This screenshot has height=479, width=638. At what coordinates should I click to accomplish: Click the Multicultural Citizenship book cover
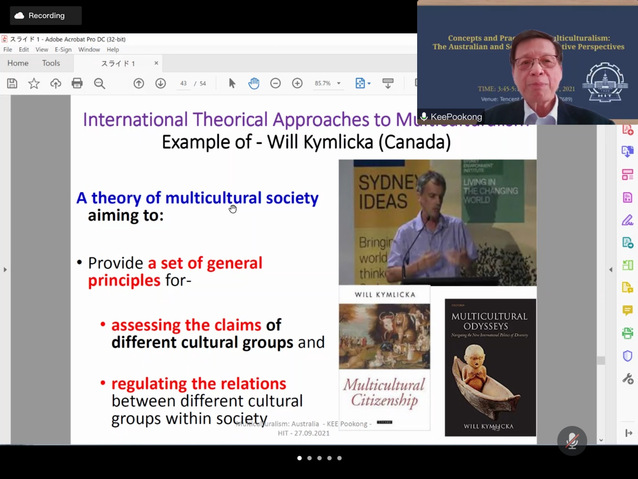click(x=385, y=358)
